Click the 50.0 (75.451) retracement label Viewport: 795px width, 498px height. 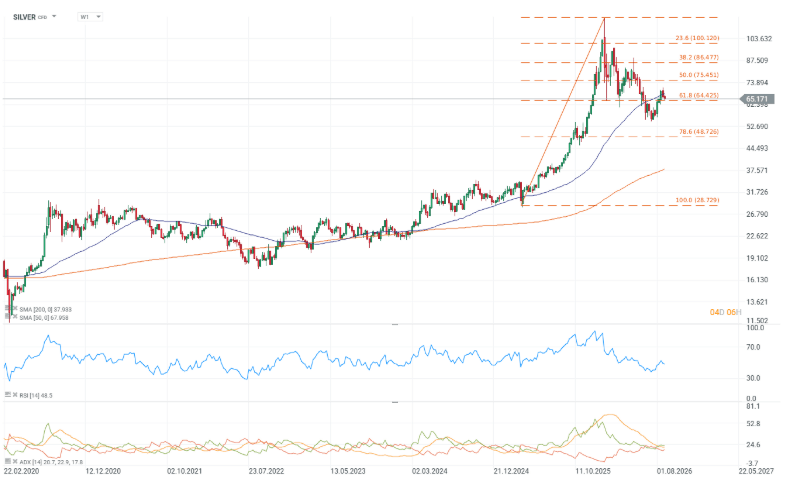tap(699, 75)
